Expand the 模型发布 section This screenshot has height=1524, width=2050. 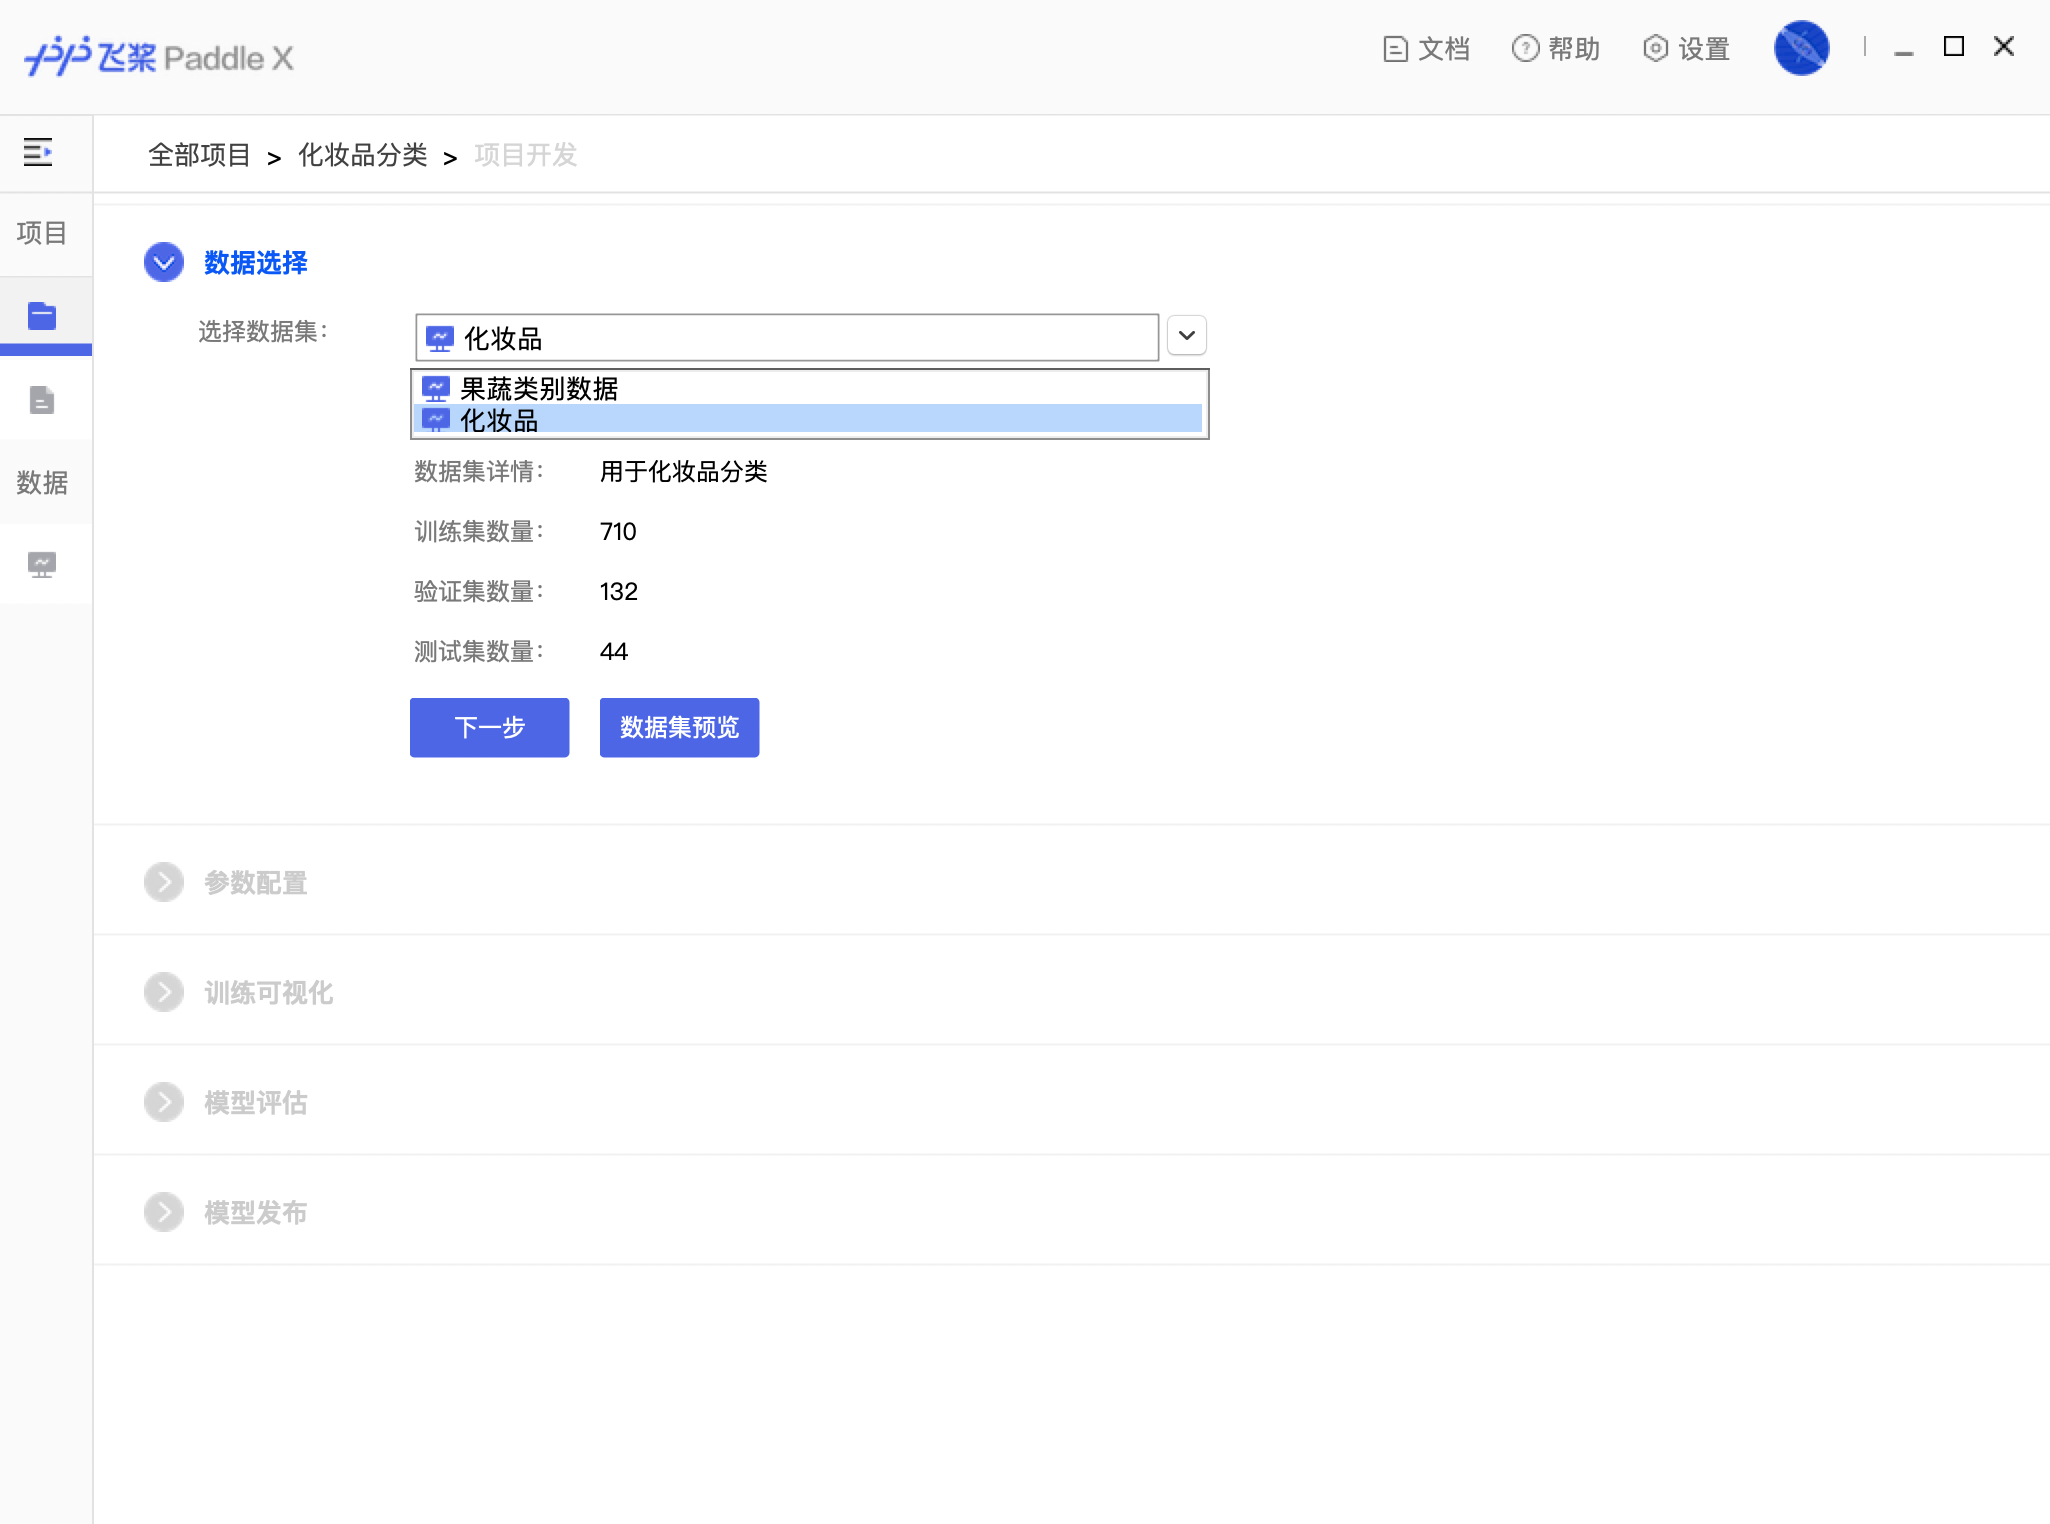click(164, 1212)
